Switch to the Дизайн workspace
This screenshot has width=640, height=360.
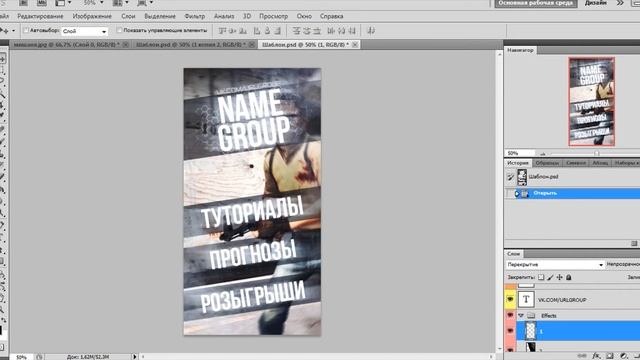pos(595,3)
